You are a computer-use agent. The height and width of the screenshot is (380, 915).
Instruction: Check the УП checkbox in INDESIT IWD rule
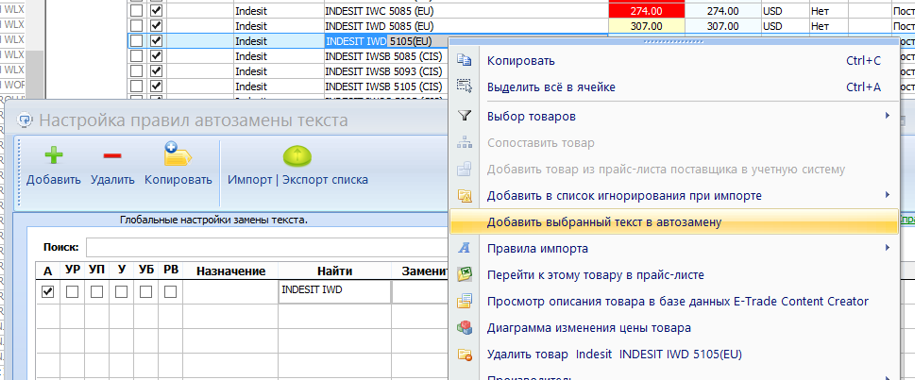tap(97, 291)
